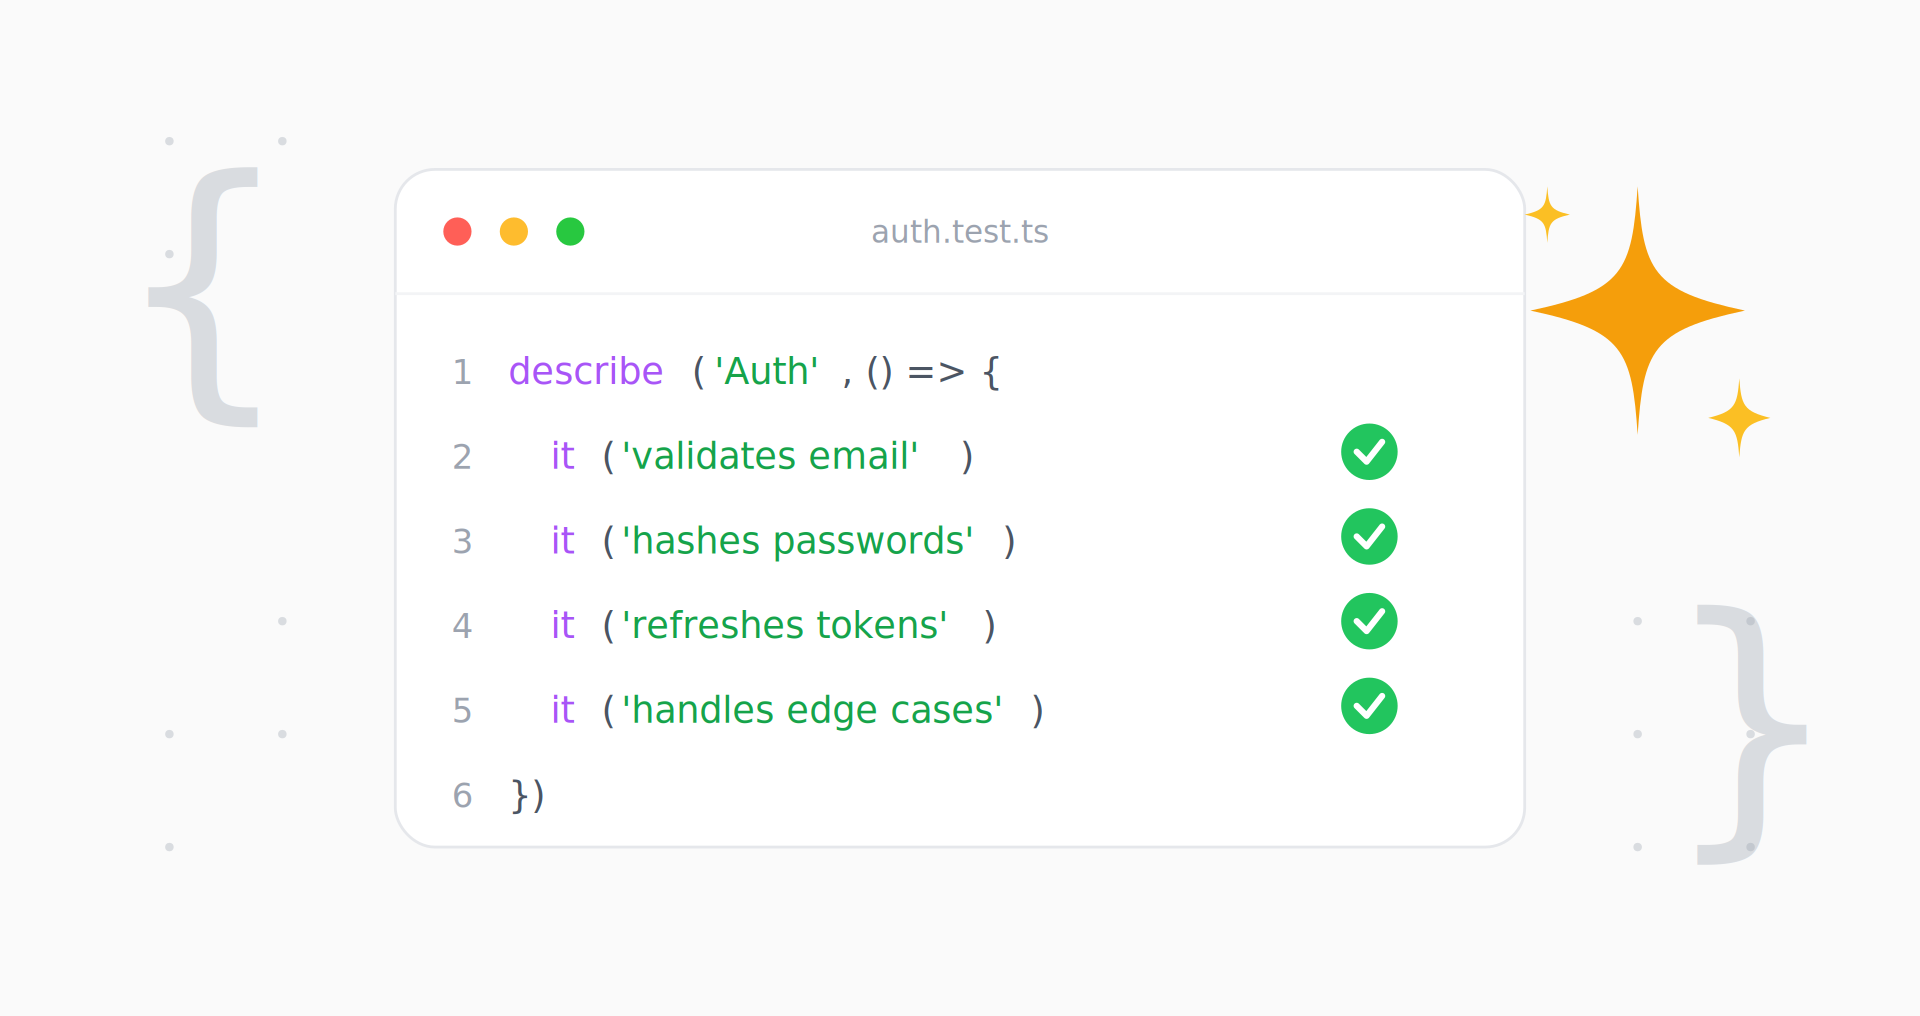Click the small sparkle at window's top-right corner
Screen dimensions: 1920x1016
[1547, 214]
